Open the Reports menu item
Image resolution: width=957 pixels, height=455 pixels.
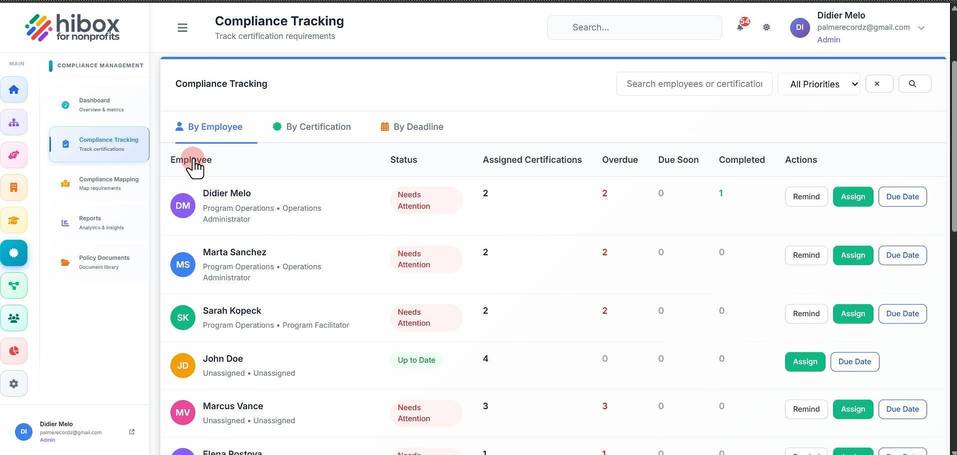(99, 222)
